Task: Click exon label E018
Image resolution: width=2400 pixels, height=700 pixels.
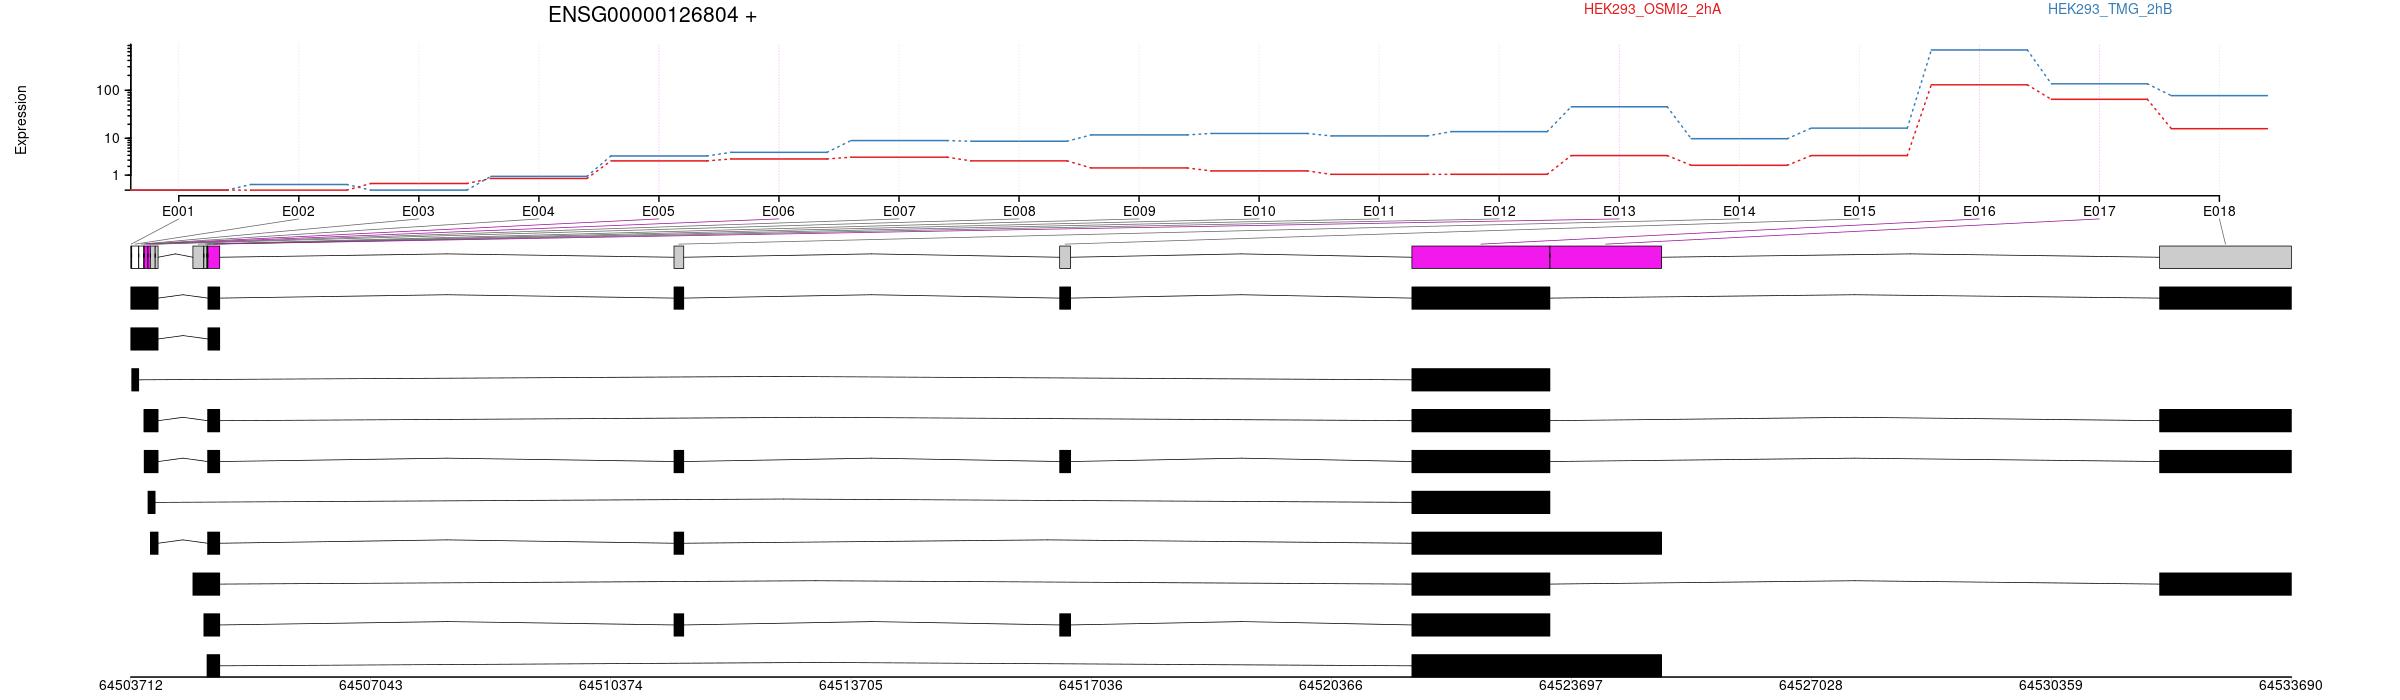Action: [x=2219, y=211]
